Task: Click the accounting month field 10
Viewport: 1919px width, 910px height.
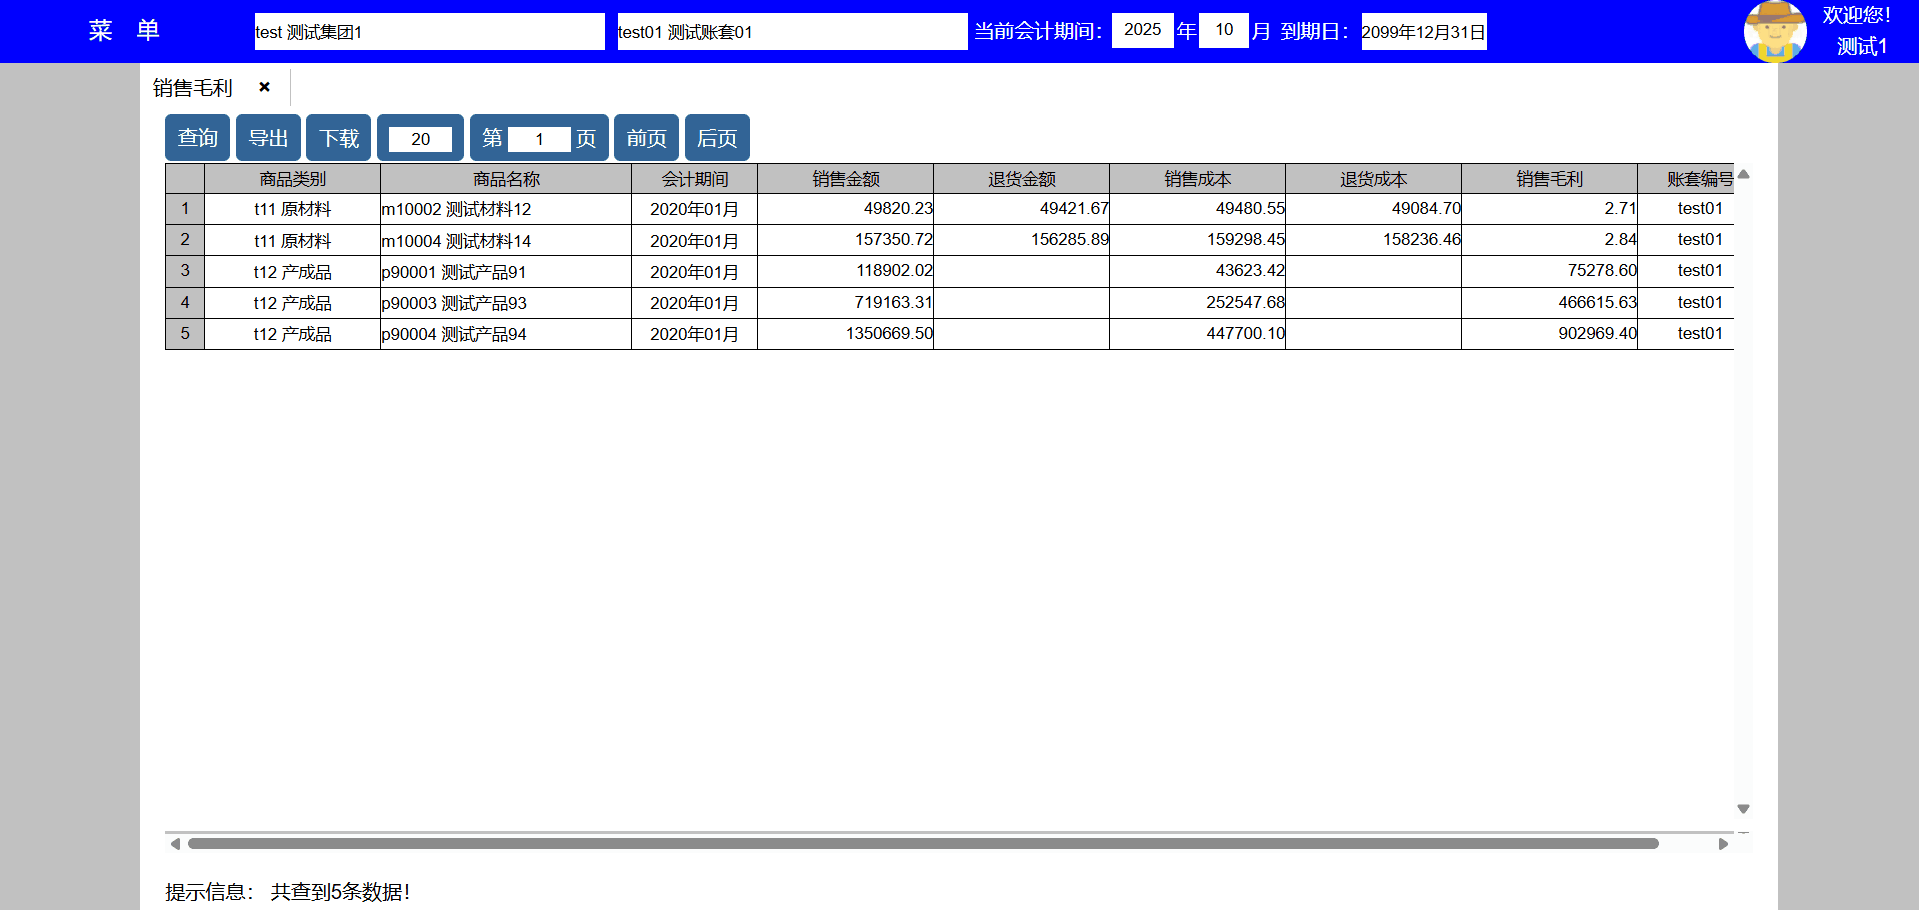Action: tap(1223, 30)
